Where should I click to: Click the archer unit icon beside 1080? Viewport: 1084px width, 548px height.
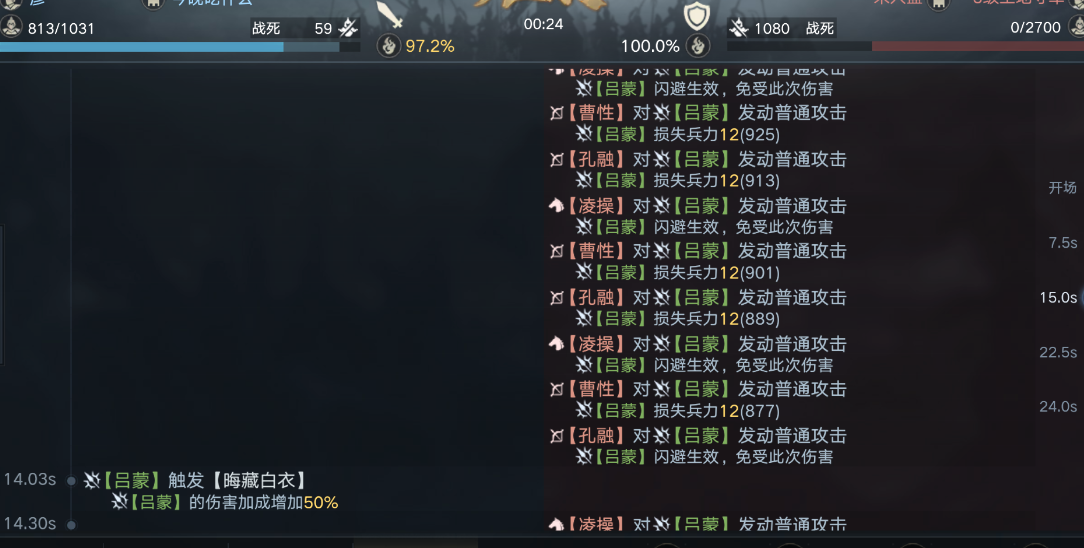point(739,28)
